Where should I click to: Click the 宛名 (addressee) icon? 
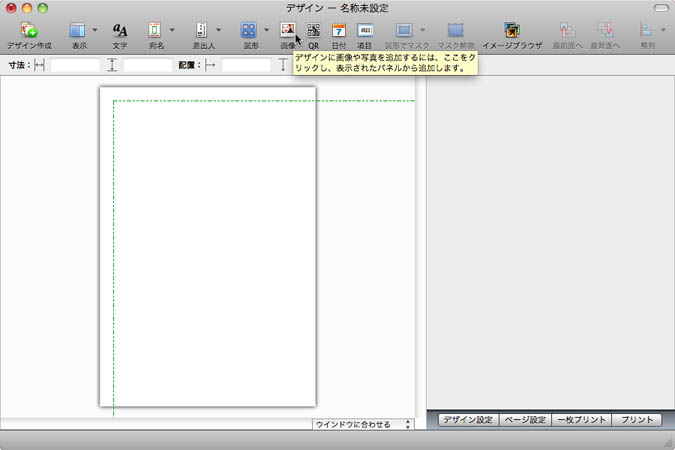click(155, 31)
